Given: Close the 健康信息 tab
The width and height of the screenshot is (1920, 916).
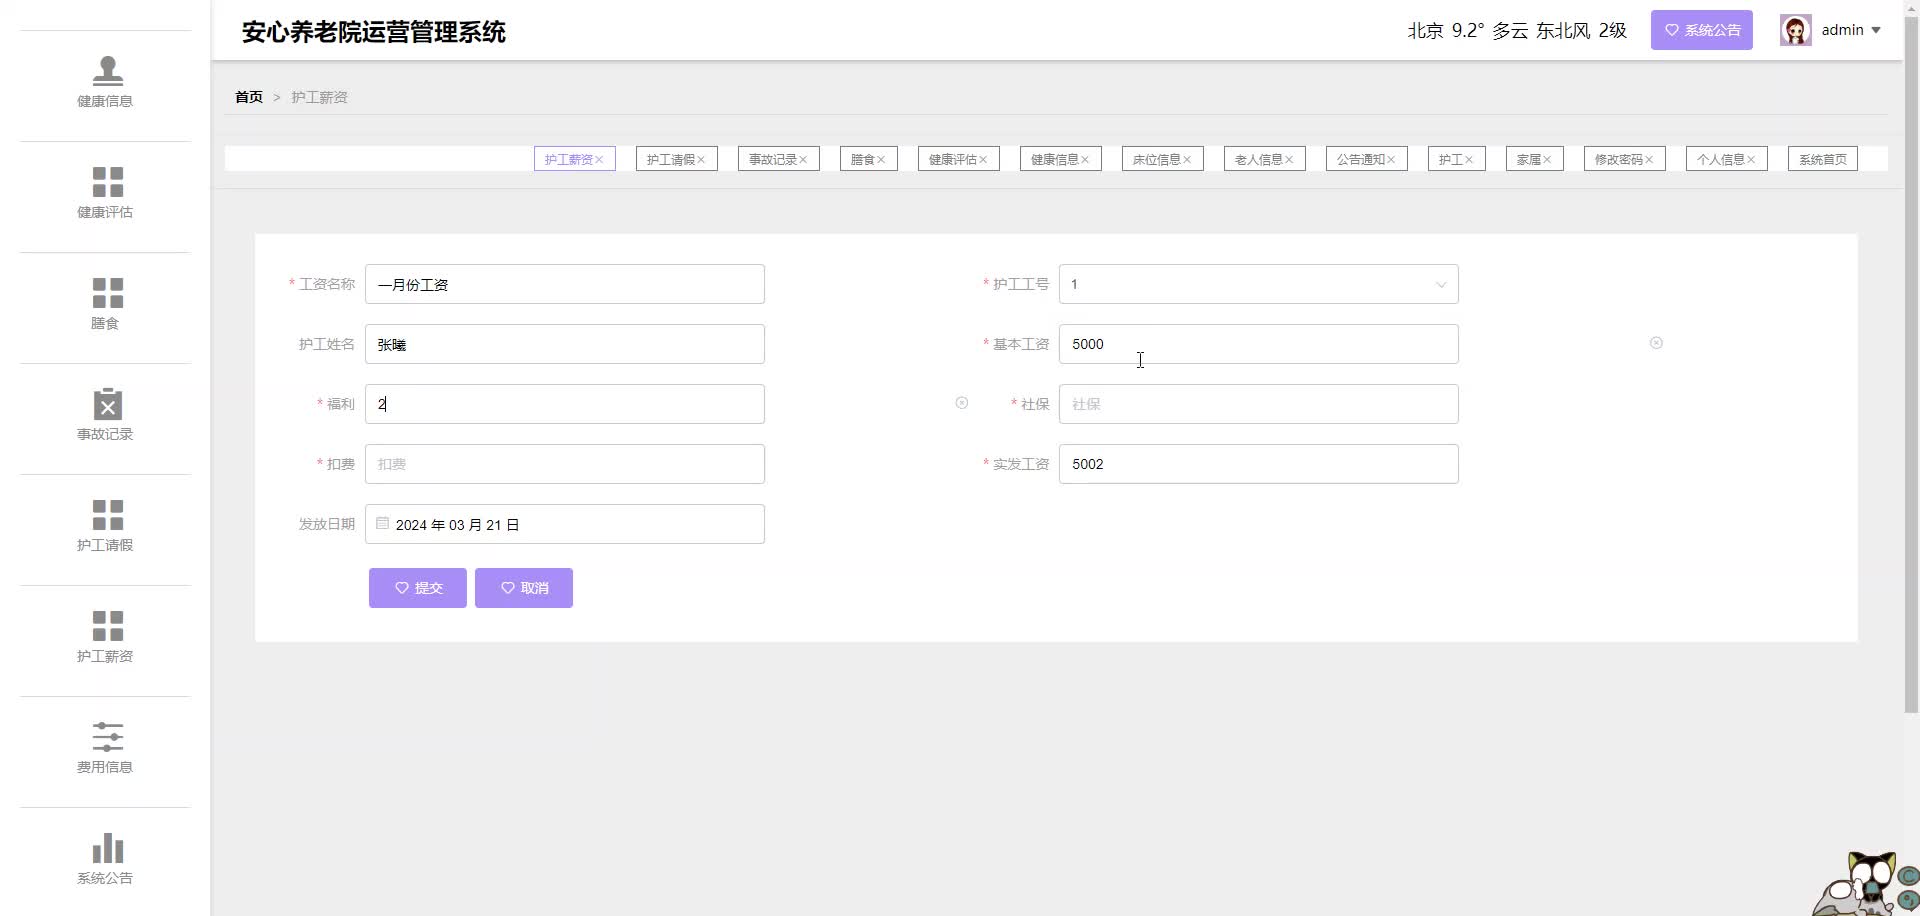Looking at the screenshot, I should tap(1085, 160).
